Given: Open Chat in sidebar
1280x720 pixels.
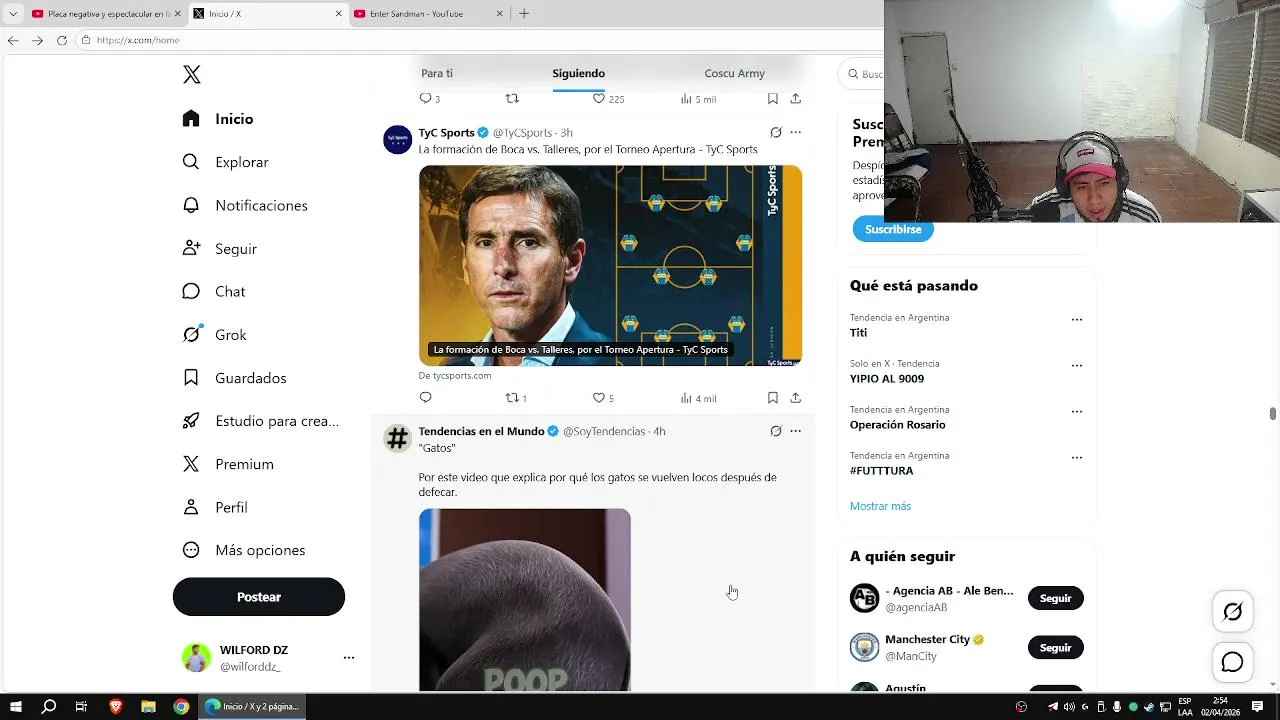Looking at the screenshot, I should (213, 291).
